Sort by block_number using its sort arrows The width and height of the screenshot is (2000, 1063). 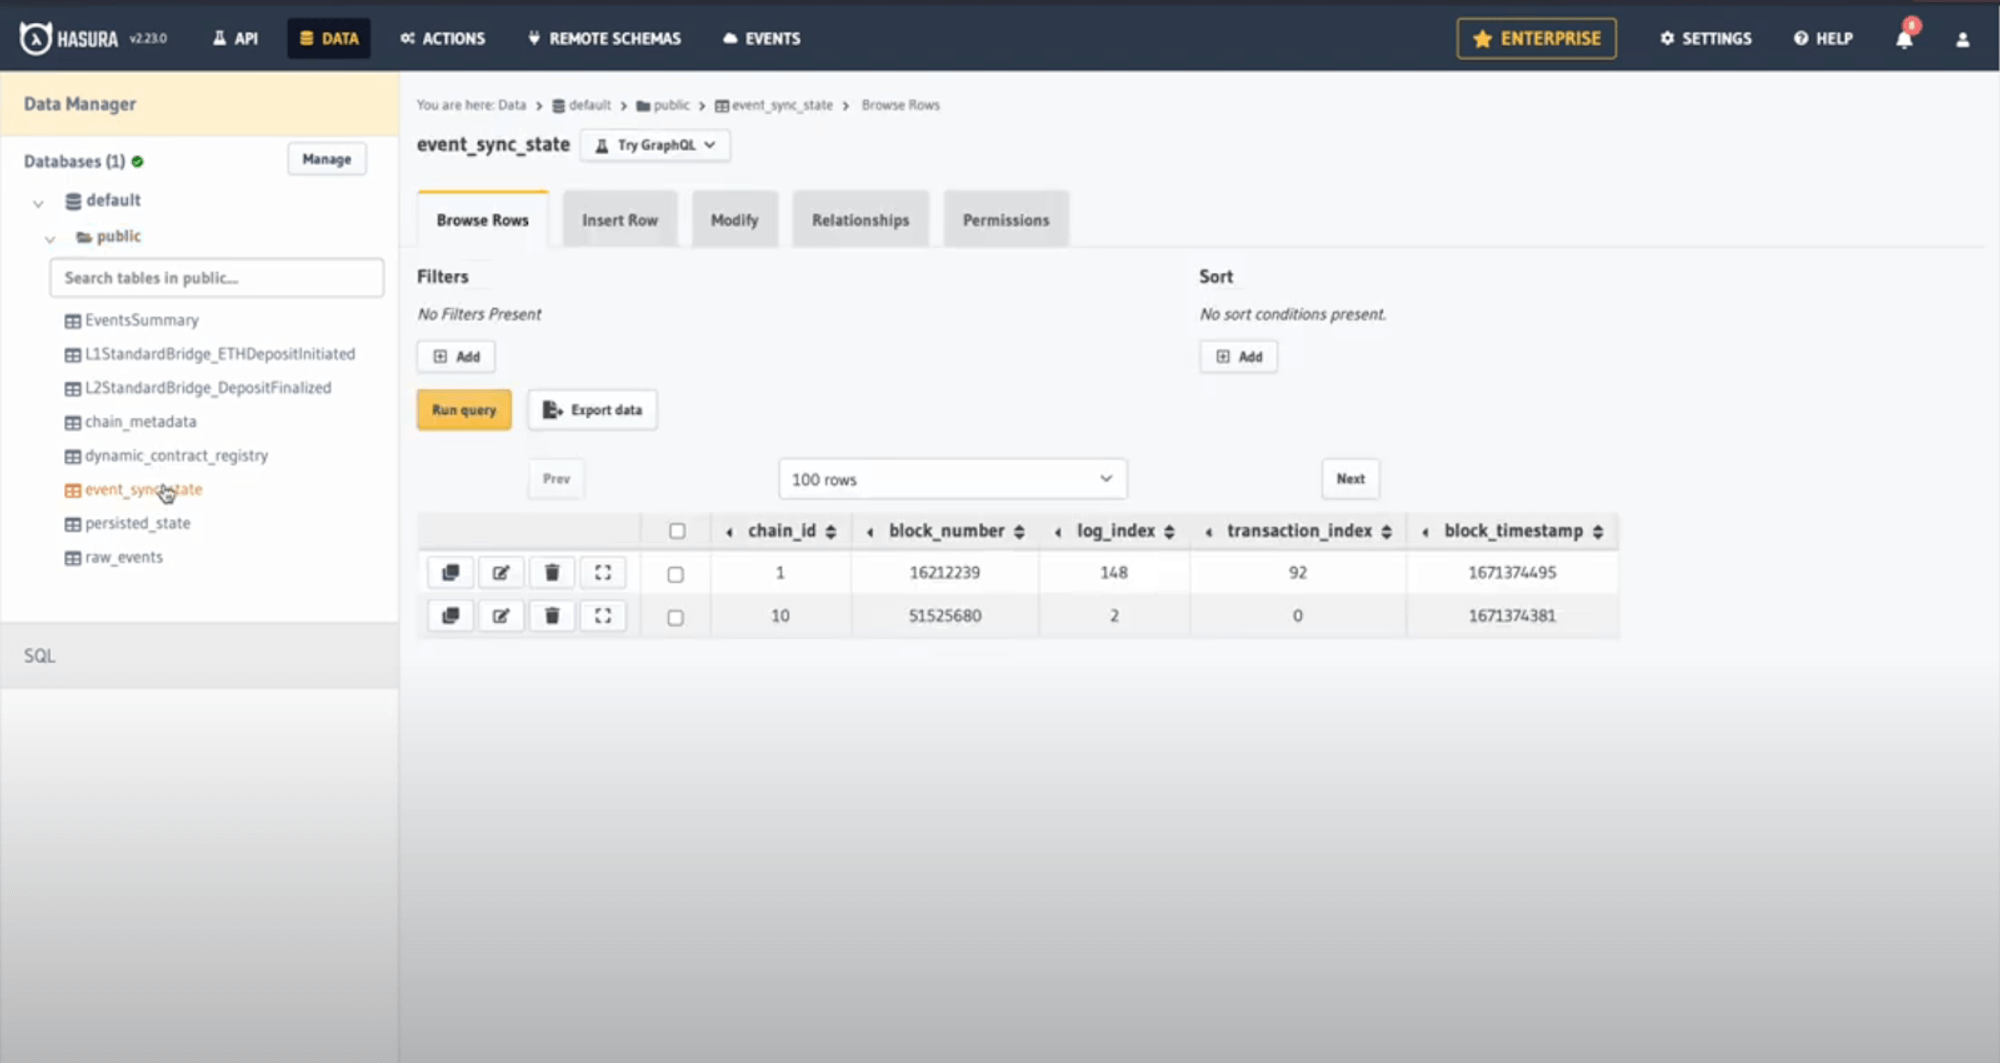(x=1020, y=531)
